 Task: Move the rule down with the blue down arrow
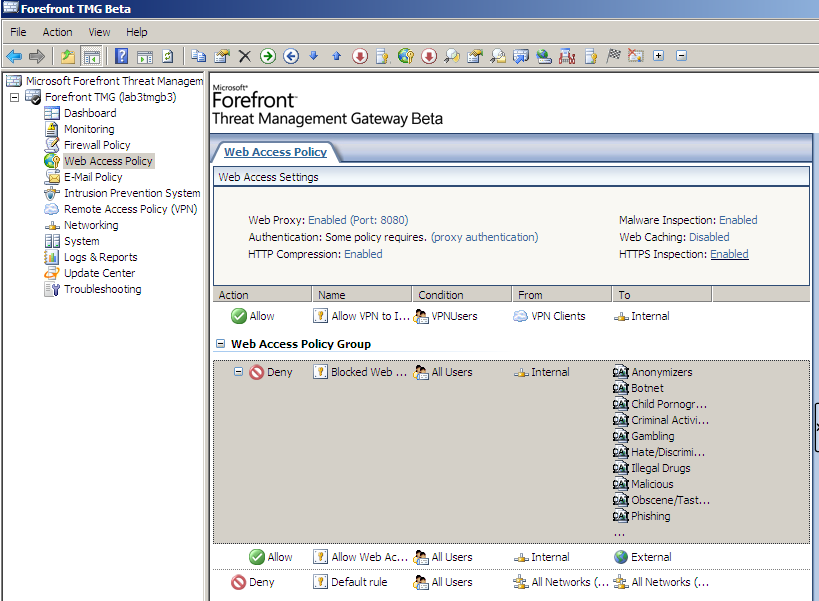(313, 55)
